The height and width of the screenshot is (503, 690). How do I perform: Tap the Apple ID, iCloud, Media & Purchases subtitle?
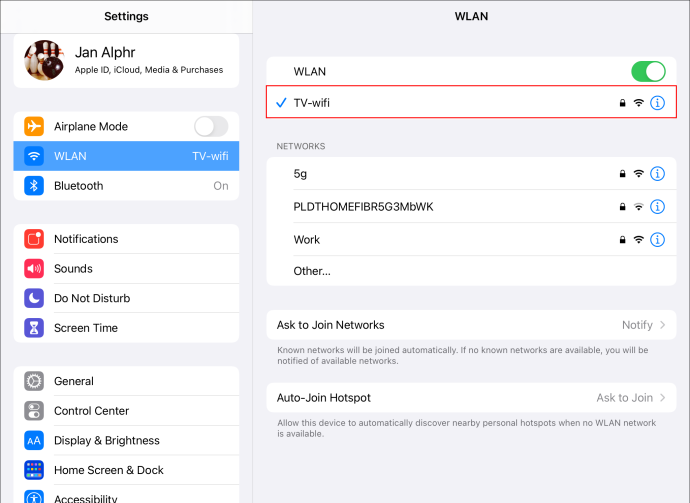149,70
